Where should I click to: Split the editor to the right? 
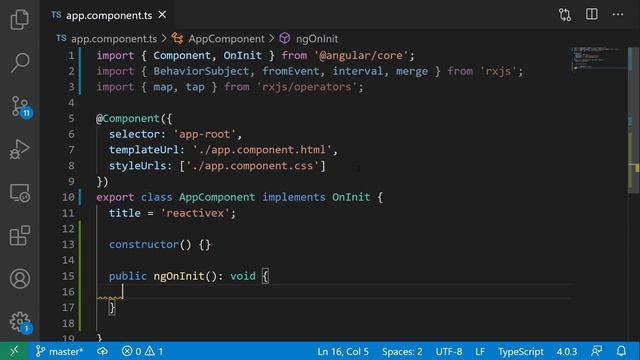(591, 14)
